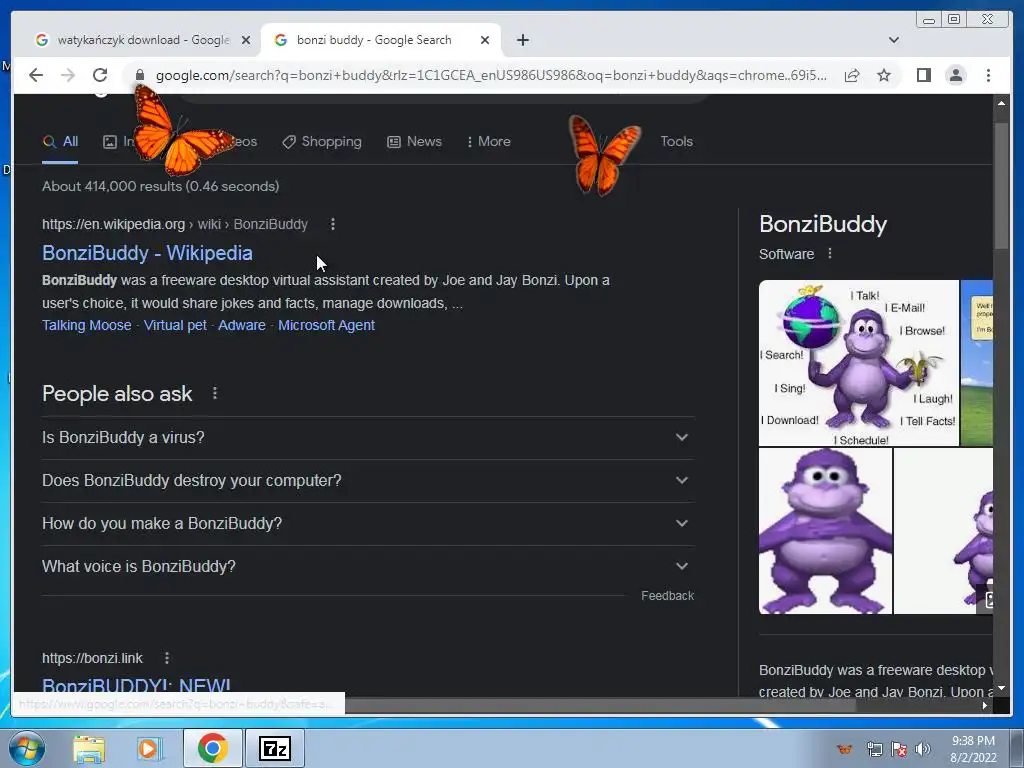Expand 'Is BonziBuddy a virus?' question
Viewport: 1024px width, 768px height.
368,438
